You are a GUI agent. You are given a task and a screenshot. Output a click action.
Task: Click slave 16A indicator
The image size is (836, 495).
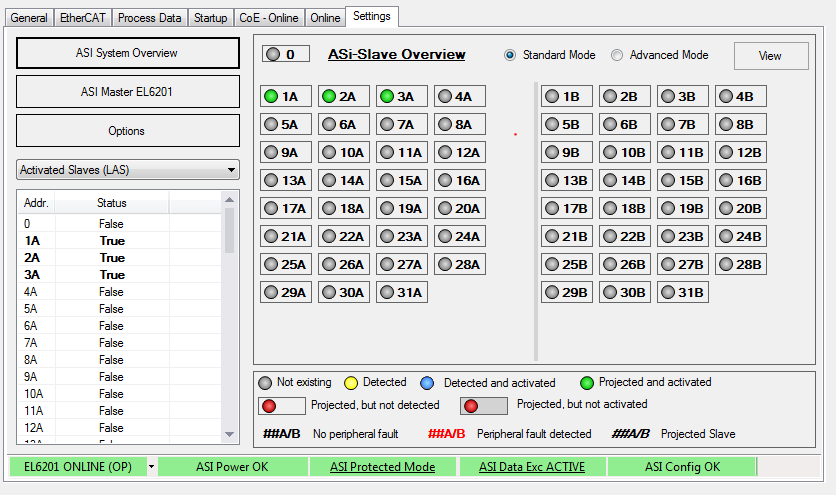458,181
